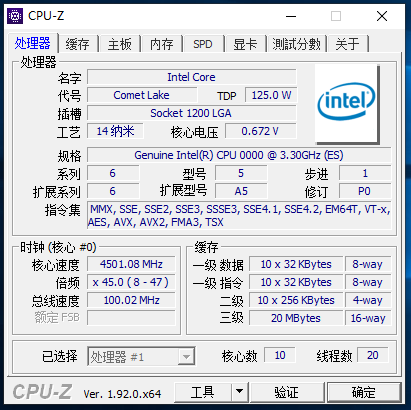Select the 处理器 tab
Screen dimensions: 411x410
(33, 43)
